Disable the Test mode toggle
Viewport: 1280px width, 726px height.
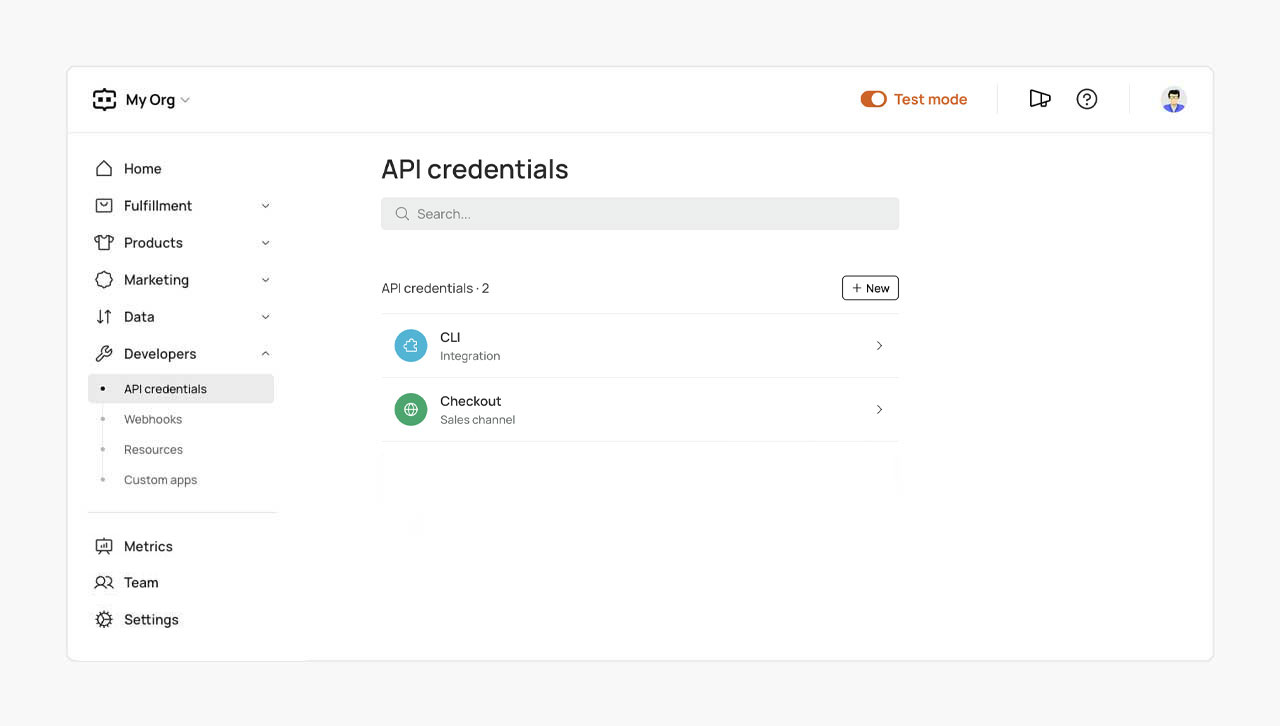tap(873, 99)
